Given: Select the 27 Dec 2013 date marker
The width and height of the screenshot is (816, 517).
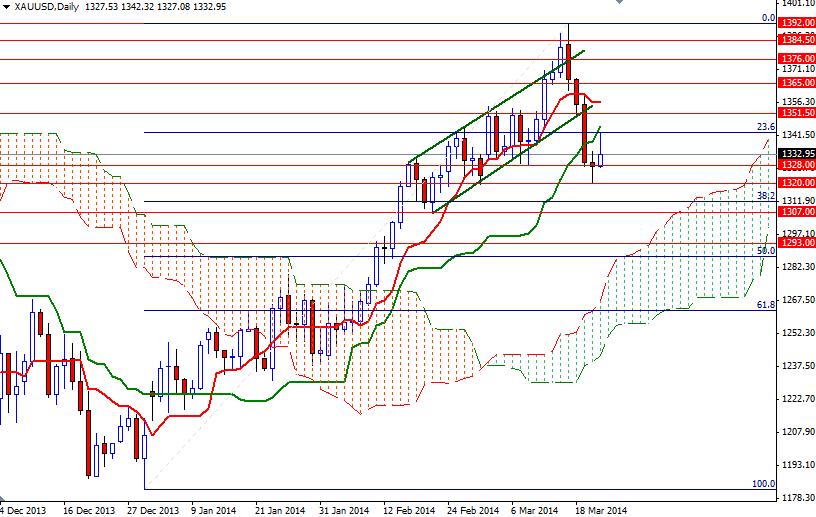Looking at the screenshot, I should click(152, 508).
